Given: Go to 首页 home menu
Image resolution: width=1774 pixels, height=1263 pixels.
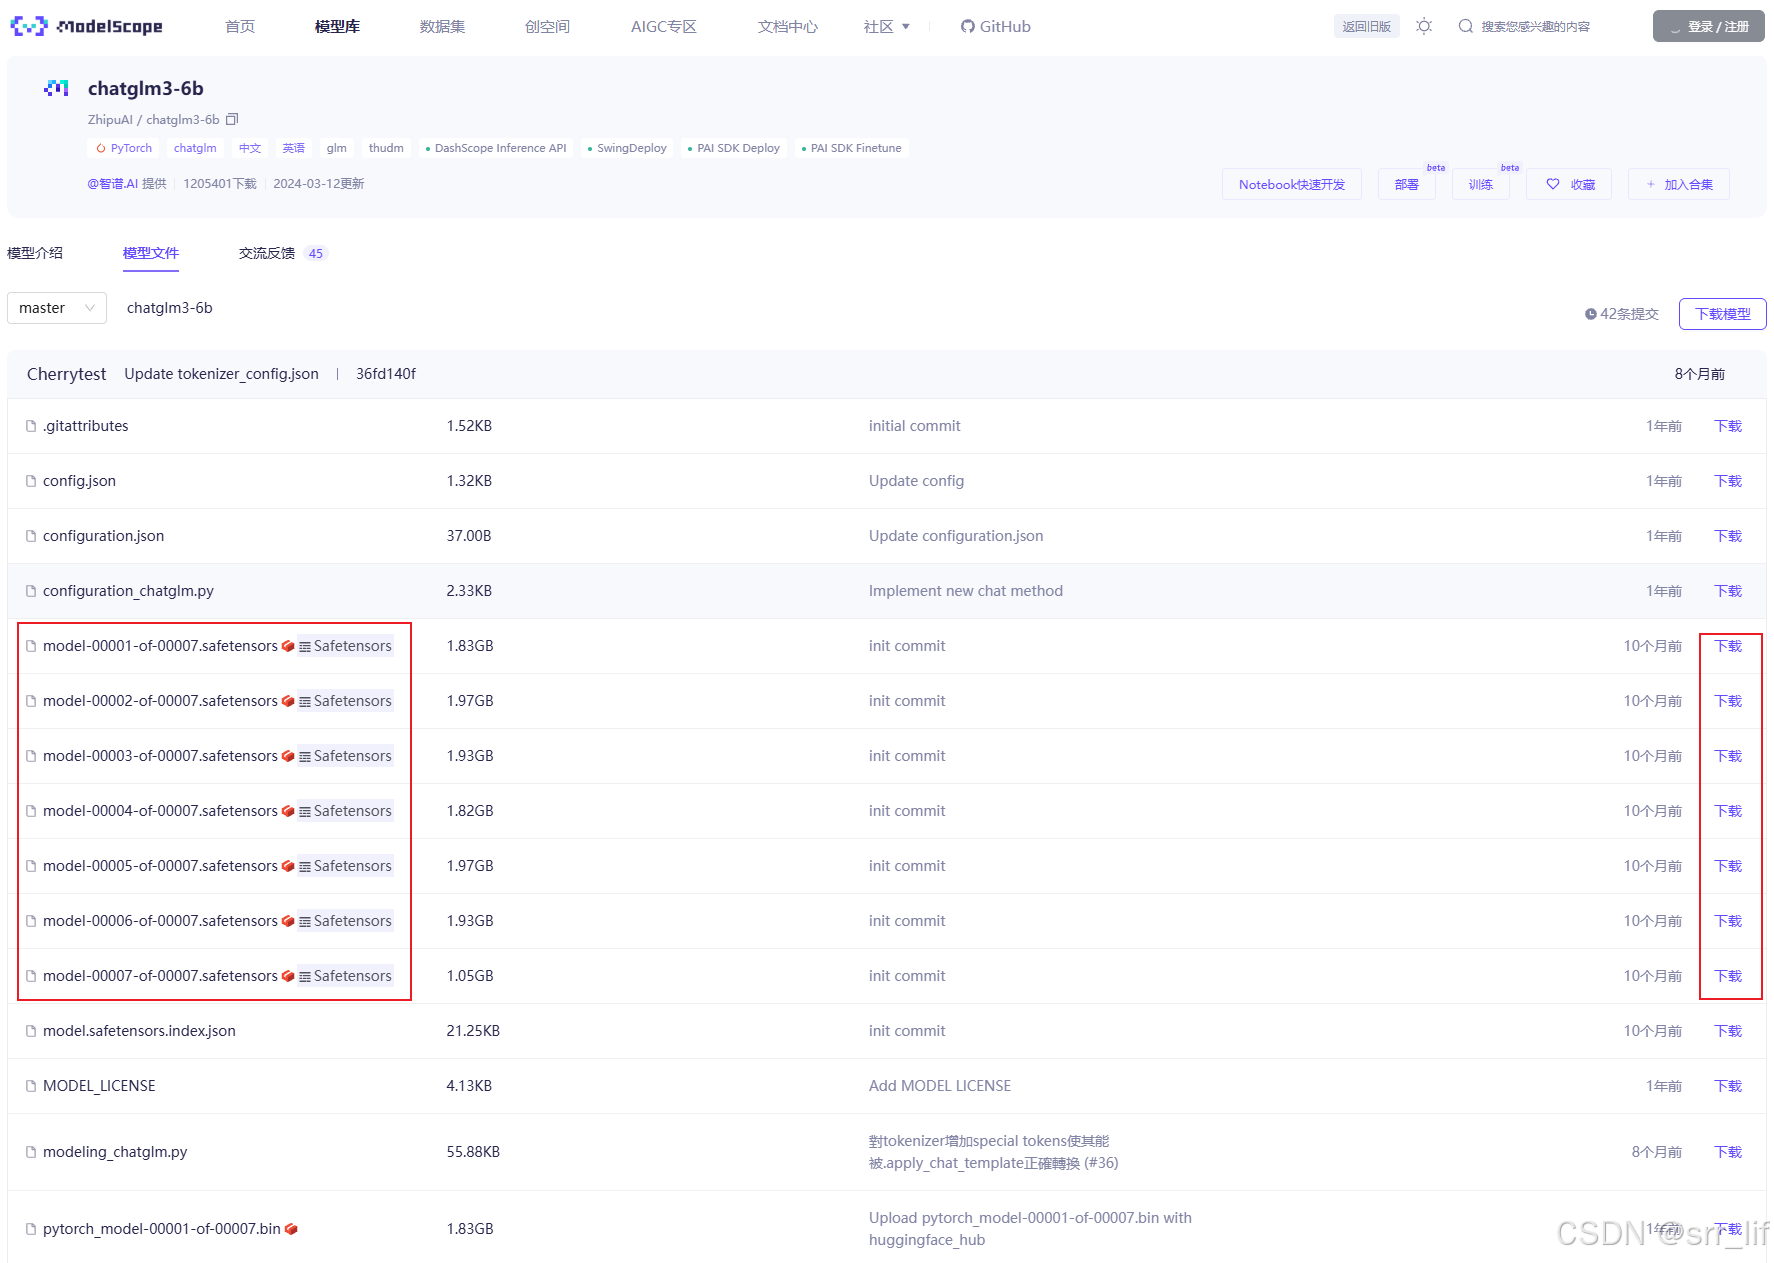Looking at the screenshot, I should pyautogui.click(x=240, y=26).
